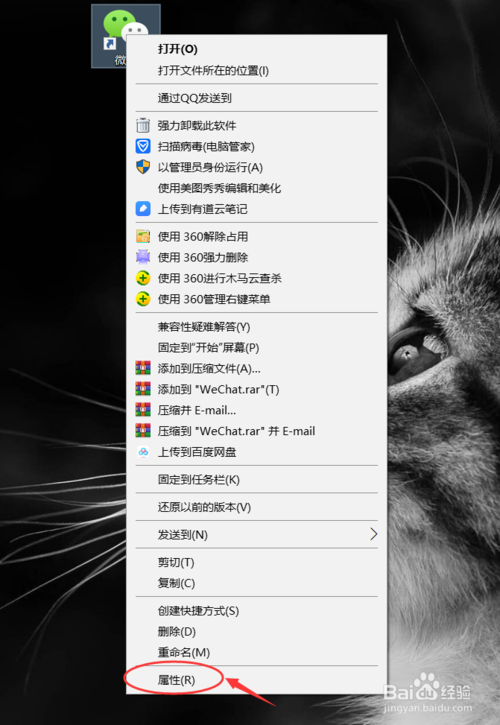This screenshot has width=500, height=725.
Task: Select 固定到任务栏(K)
Action: click(256, 479)
